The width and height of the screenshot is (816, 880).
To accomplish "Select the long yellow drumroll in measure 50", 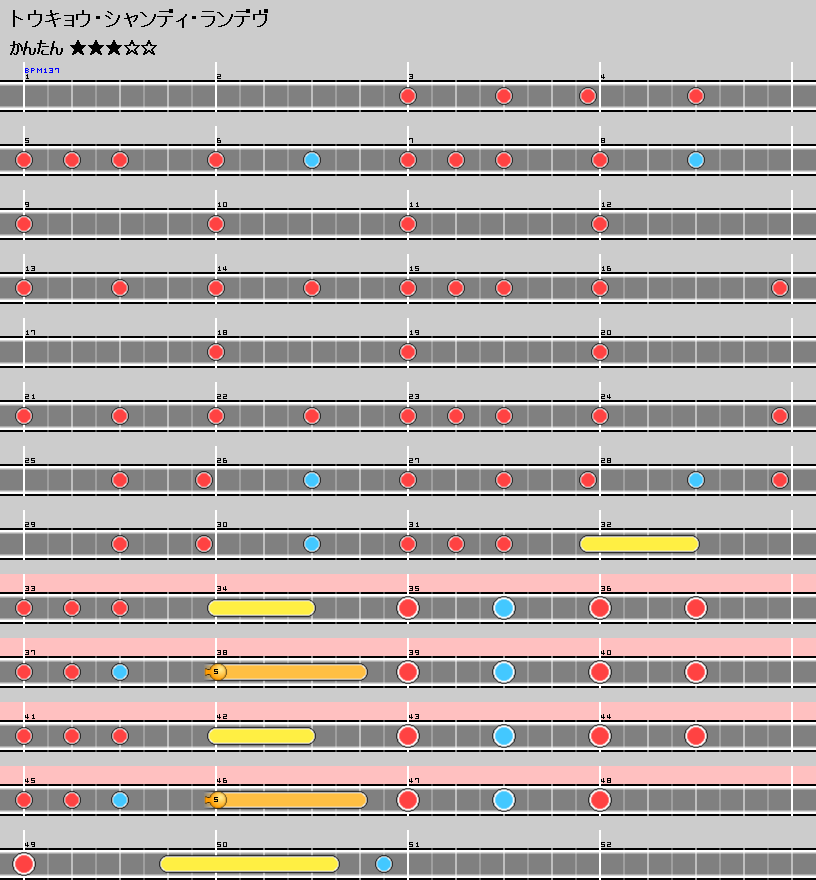I will point(250,864).
